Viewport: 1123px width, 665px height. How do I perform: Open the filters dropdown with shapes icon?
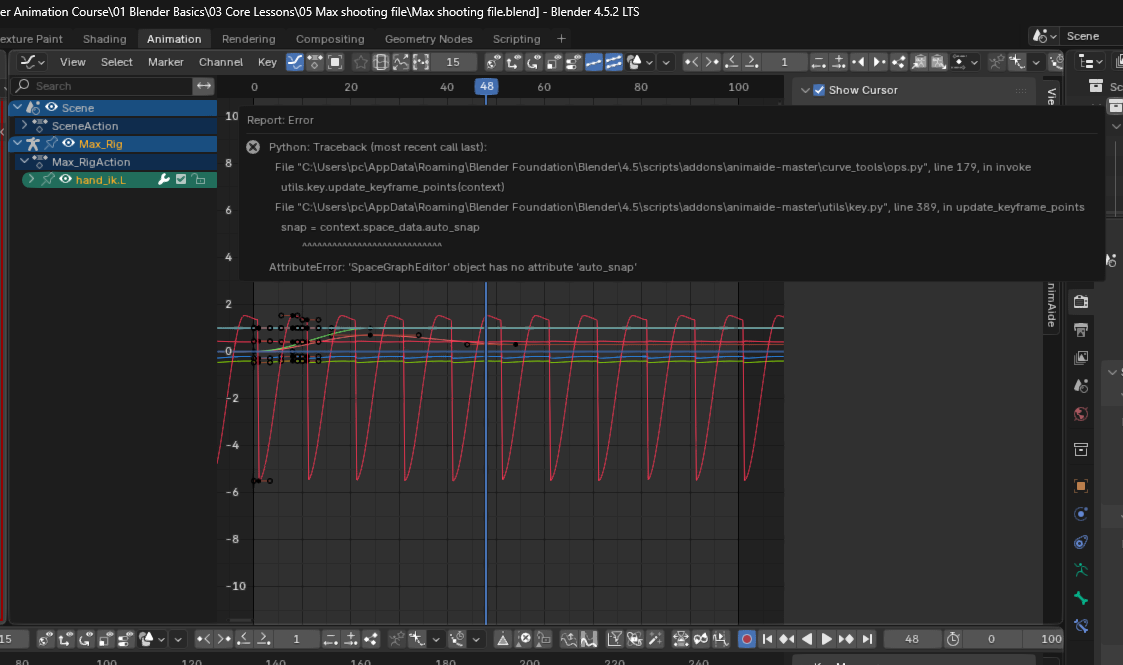tap(640, 62)
